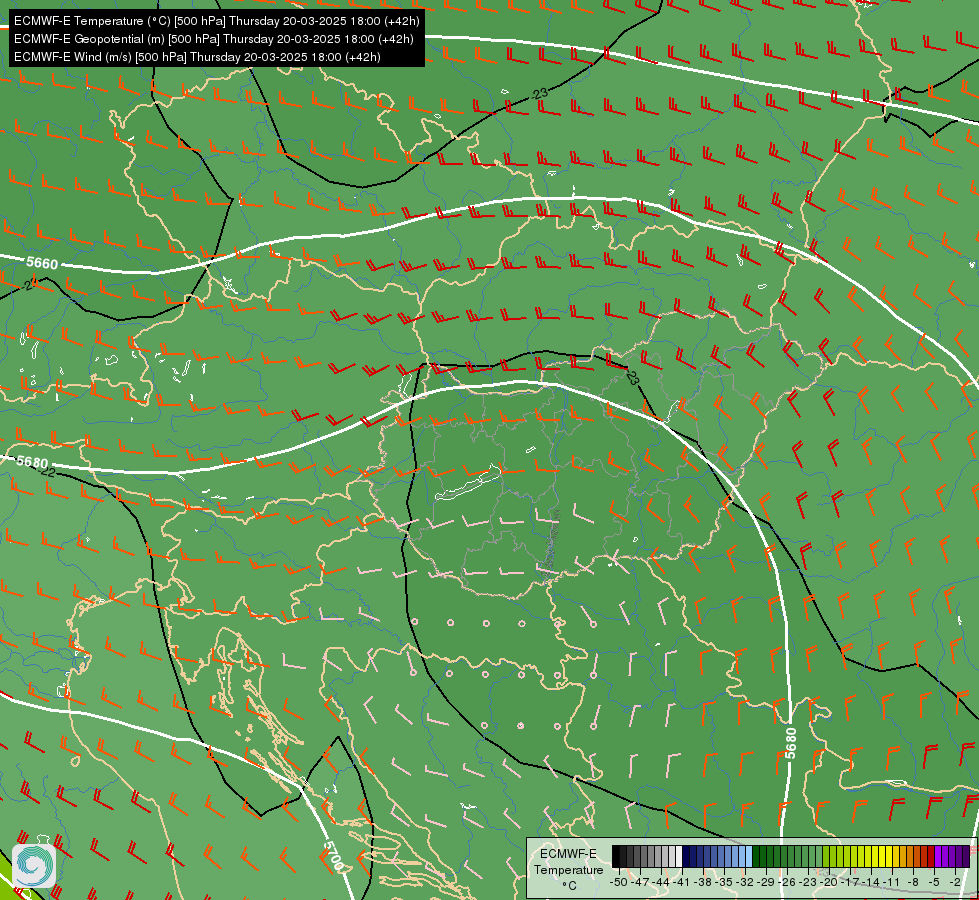
Task: Click the -32 legend tick label
Action: (x=745, y=882)
